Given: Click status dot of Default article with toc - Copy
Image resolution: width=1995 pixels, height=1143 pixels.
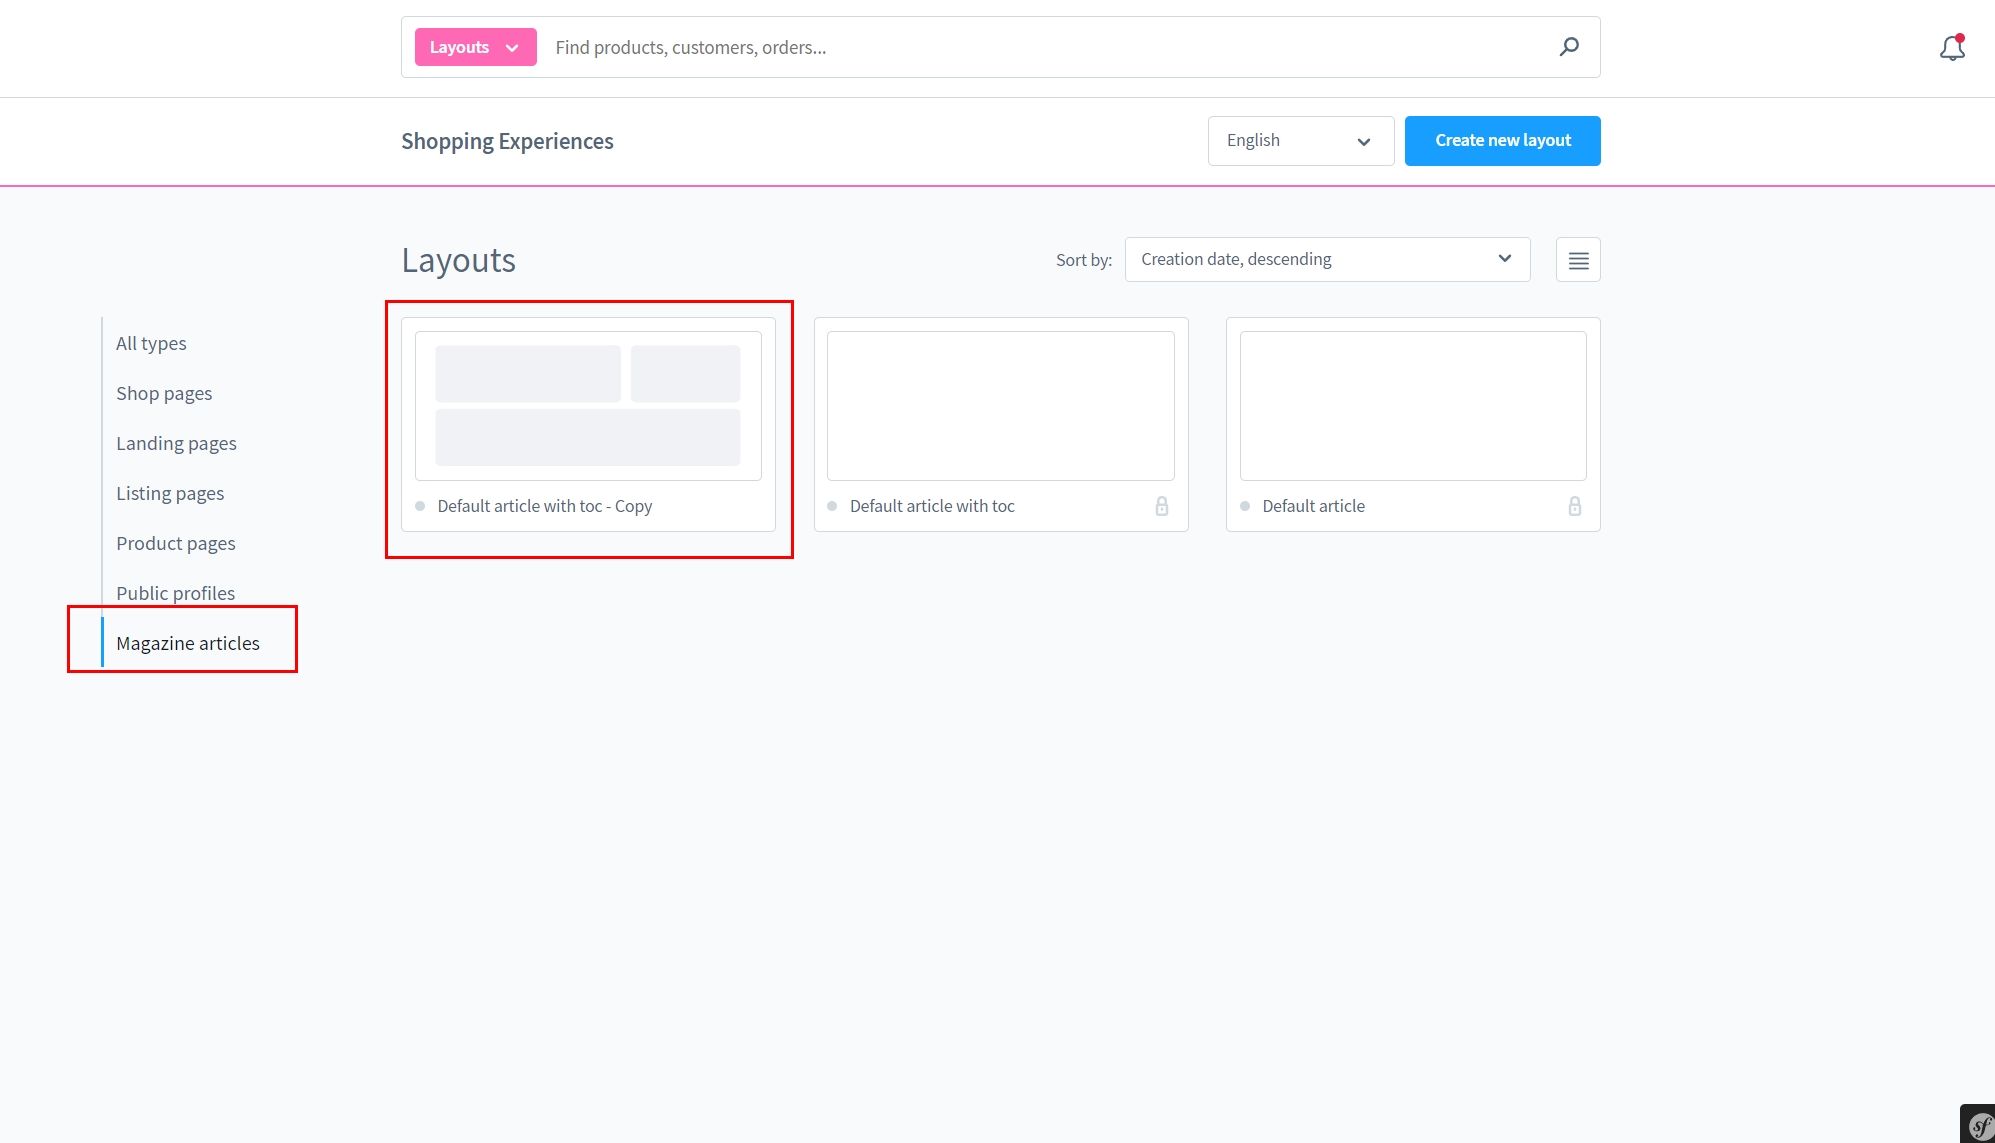Looking at the screenshot, I should coord(420,506).
